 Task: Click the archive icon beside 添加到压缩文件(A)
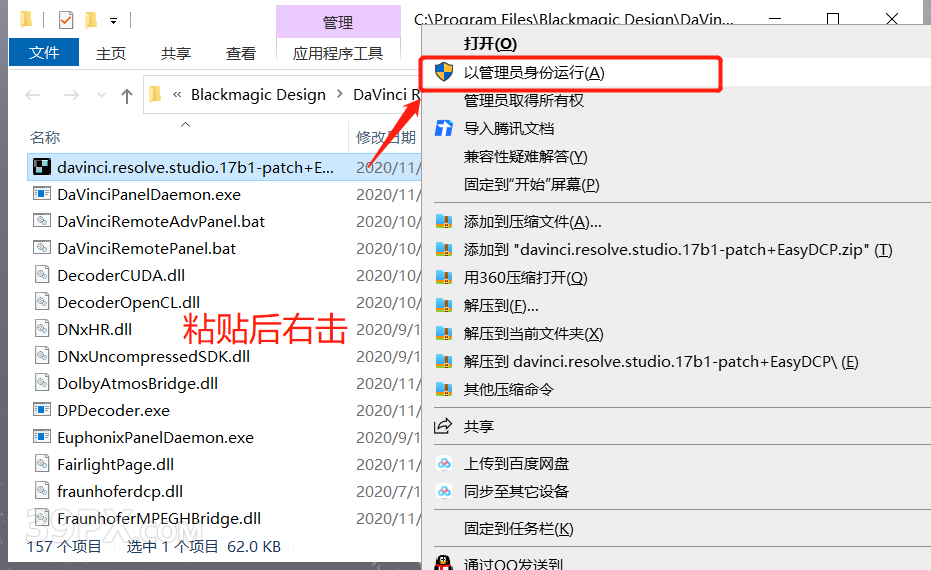[444, 222]
